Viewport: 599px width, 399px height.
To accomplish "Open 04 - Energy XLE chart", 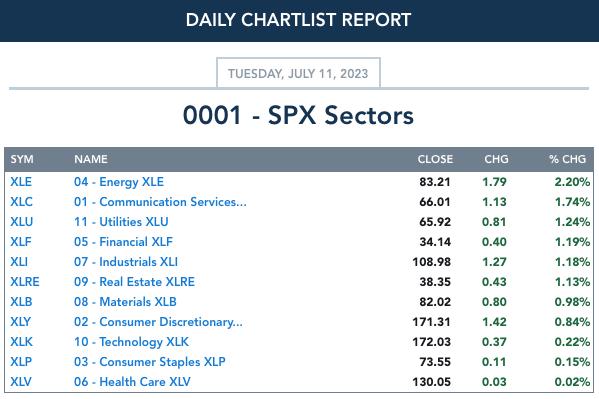I will pyautogui.click(x=119, y=182).
